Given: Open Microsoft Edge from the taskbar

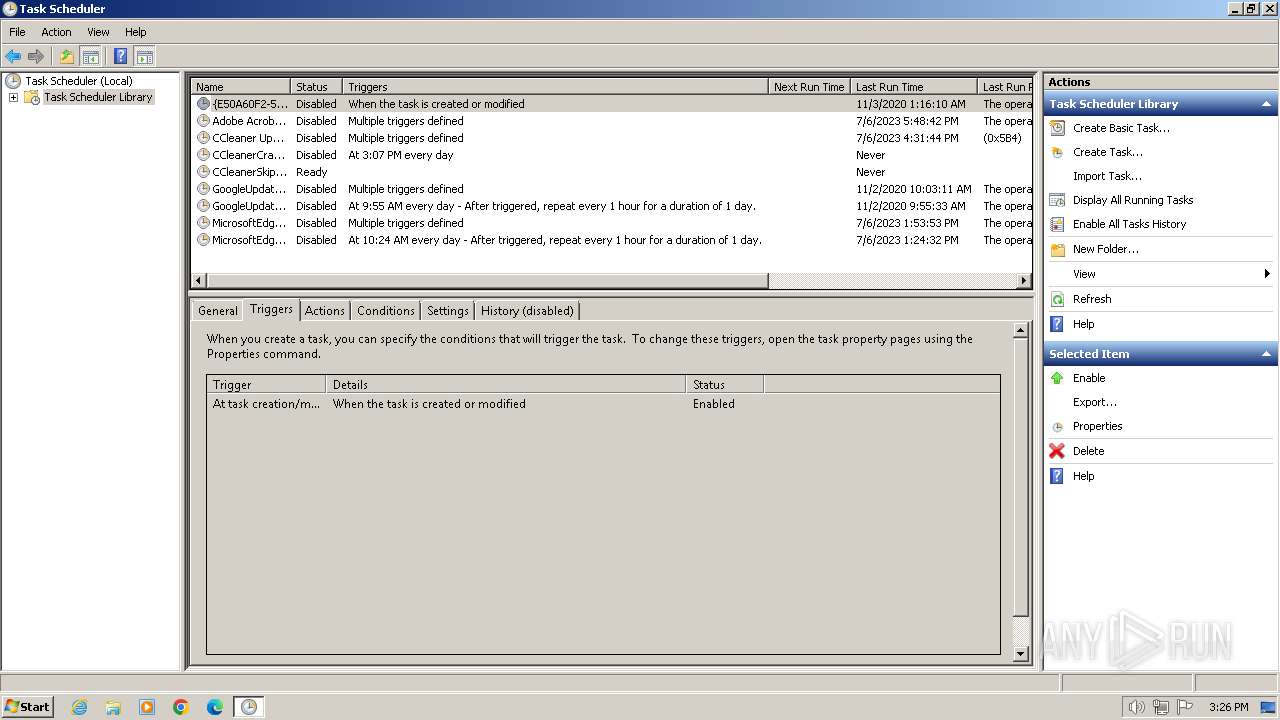Looking at the screenshot, I should pyautogui.click(x=215, y=707).
